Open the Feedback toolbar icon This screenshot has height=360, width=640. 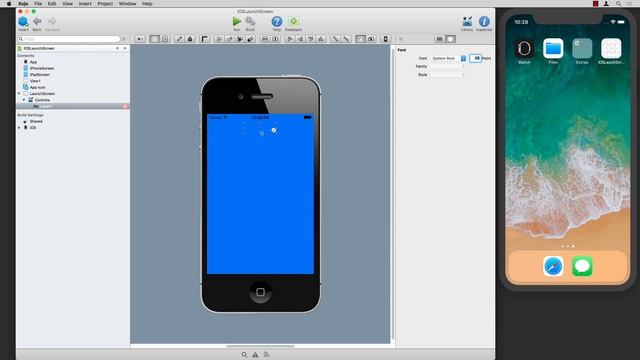293,21
